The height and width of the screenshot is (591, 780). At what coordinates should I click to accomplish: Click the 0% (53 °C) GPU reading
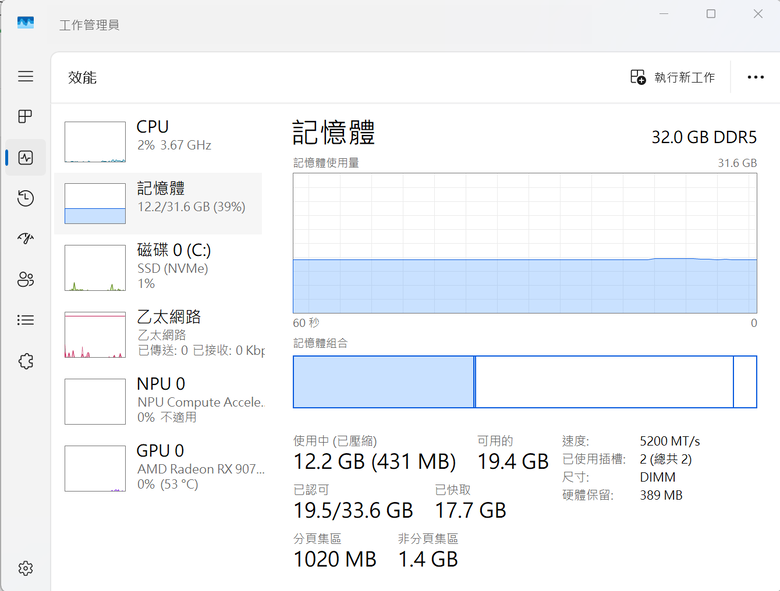coord(168,484)
